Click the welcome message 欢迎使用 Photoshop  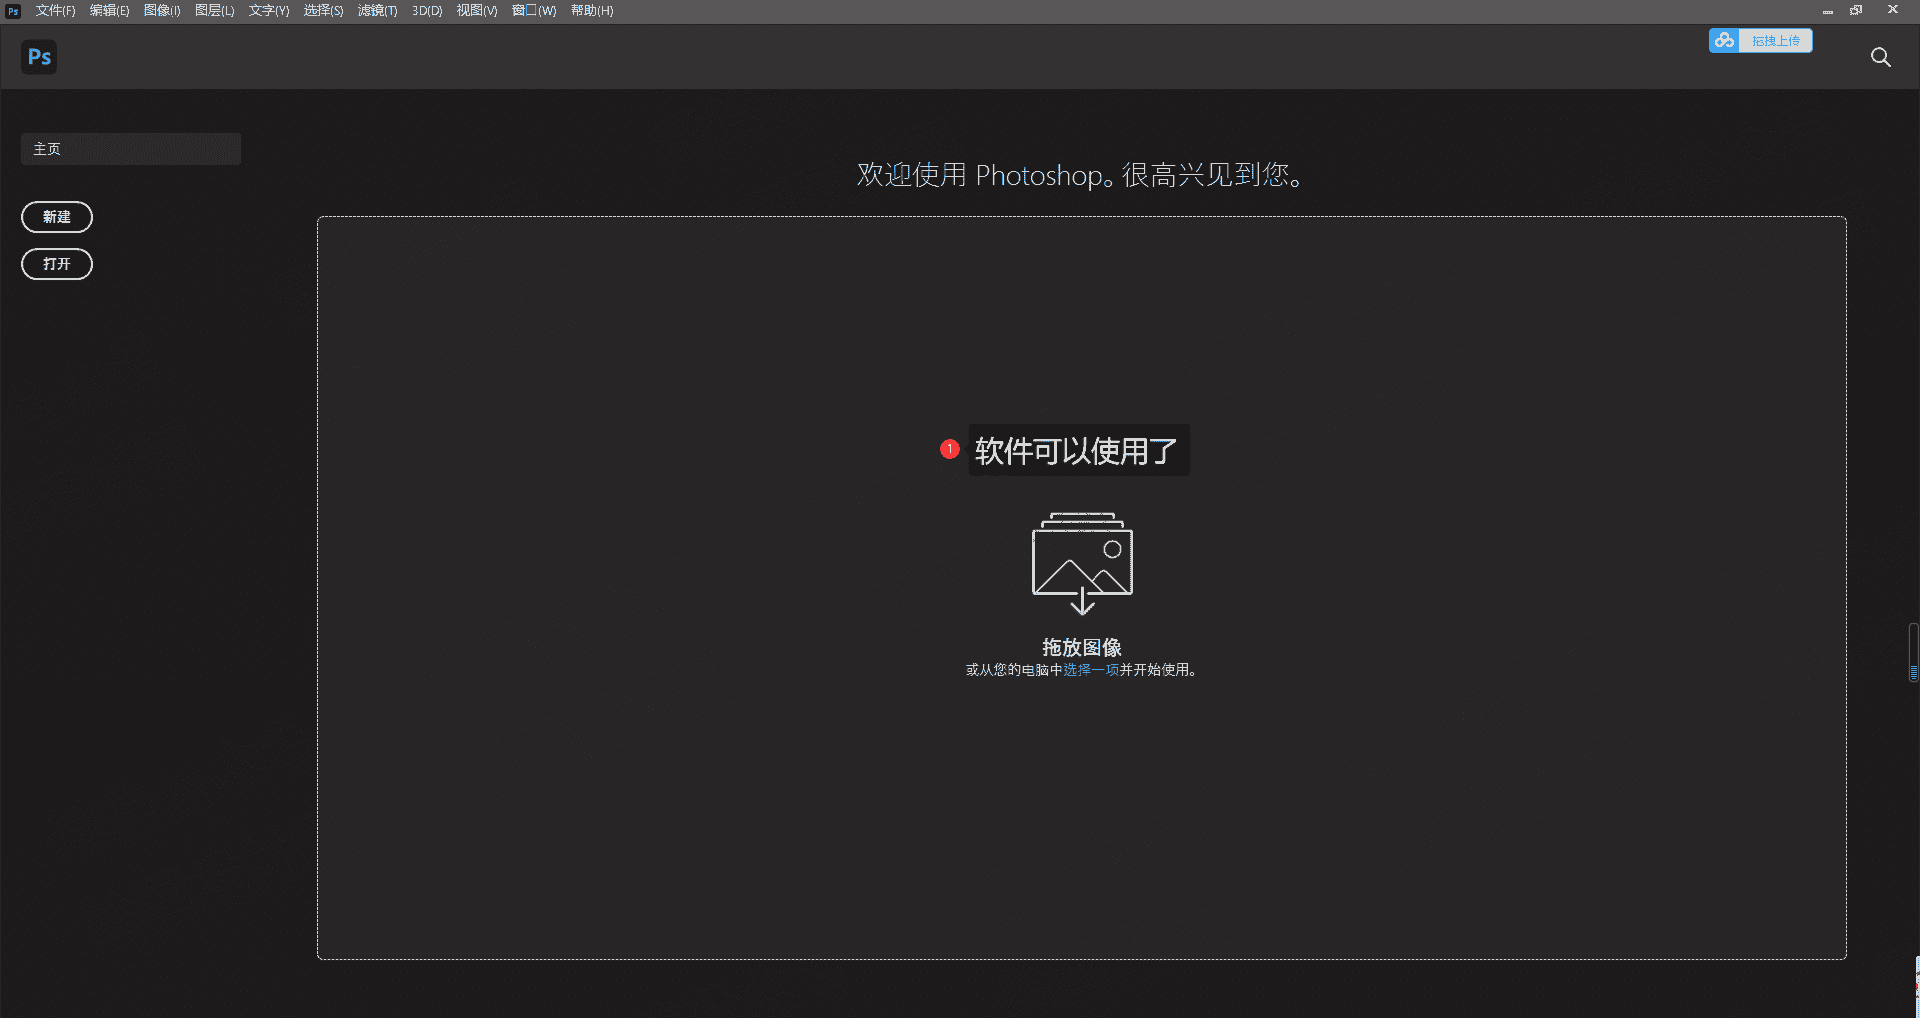tap(1081, 175)
